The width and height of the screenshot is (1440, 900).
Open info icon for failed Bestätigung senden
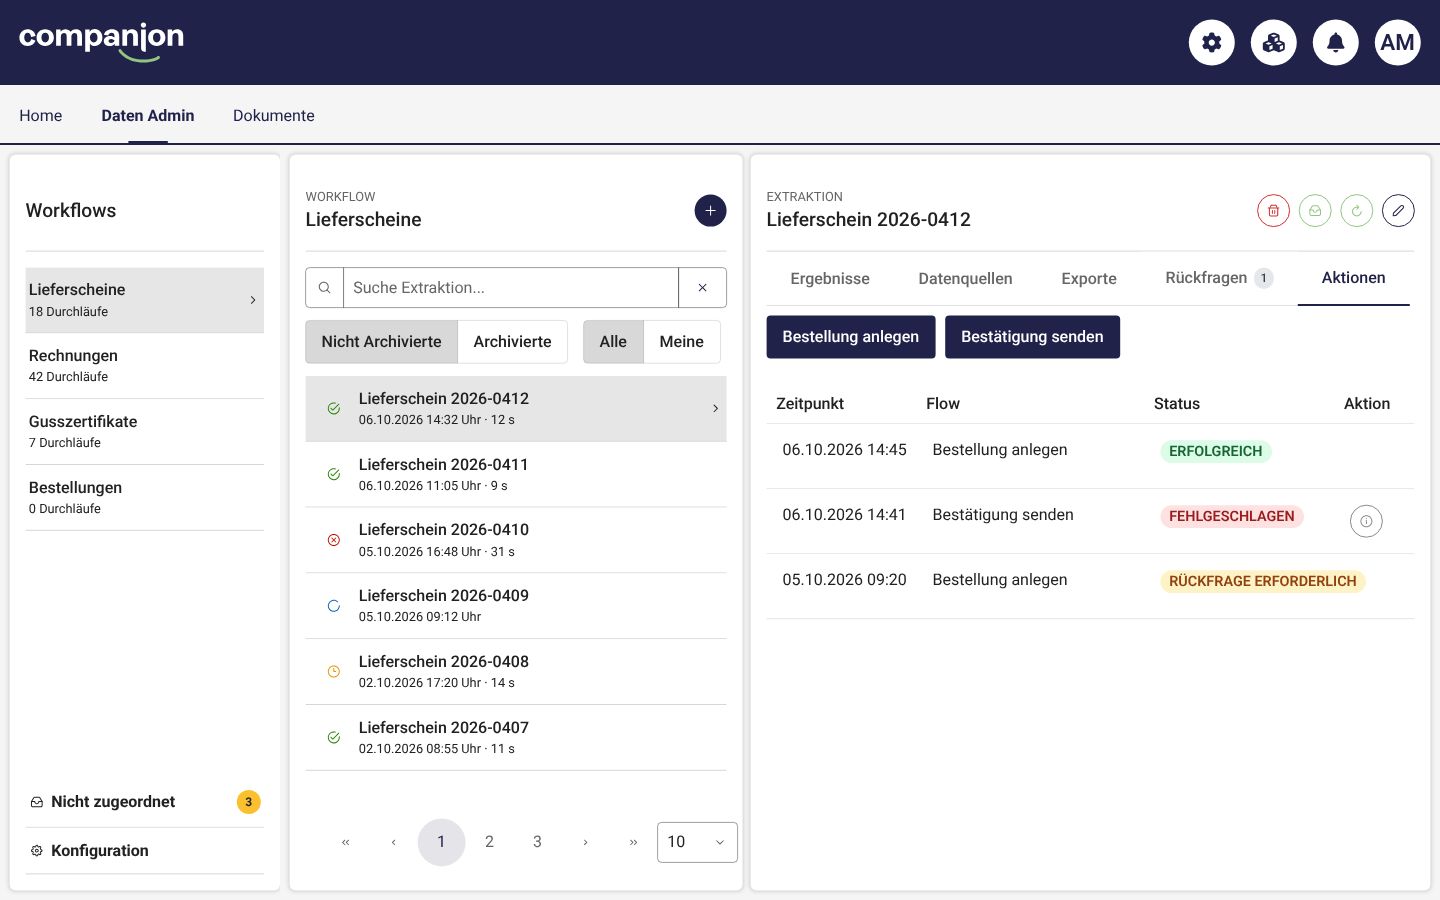[x=1366, y=521]
